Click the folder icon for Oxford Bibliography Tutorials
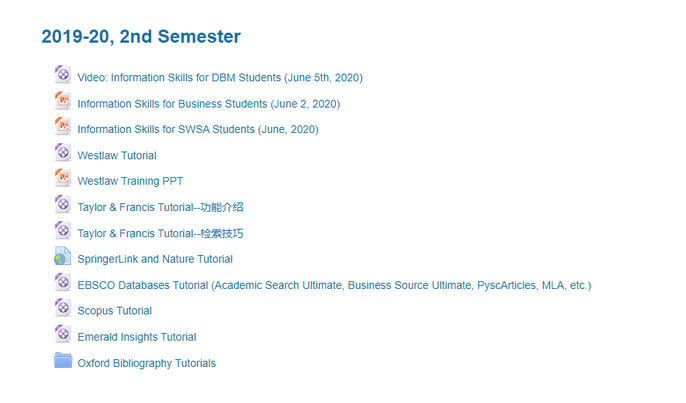This screenshot has height=403, width=686. click(x=63, y=361)
